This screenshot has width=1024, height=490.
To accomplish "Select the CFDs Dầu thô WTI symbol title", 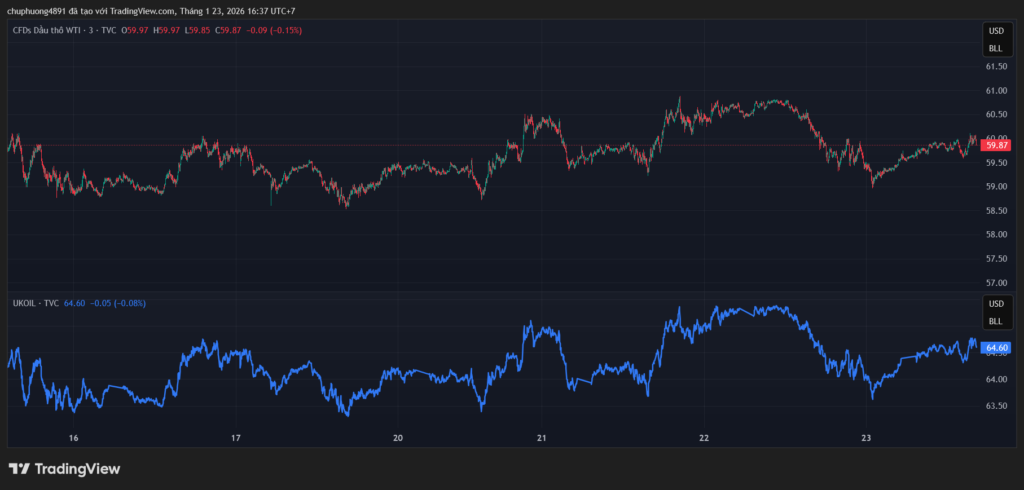I will click(x=50, y=30).
